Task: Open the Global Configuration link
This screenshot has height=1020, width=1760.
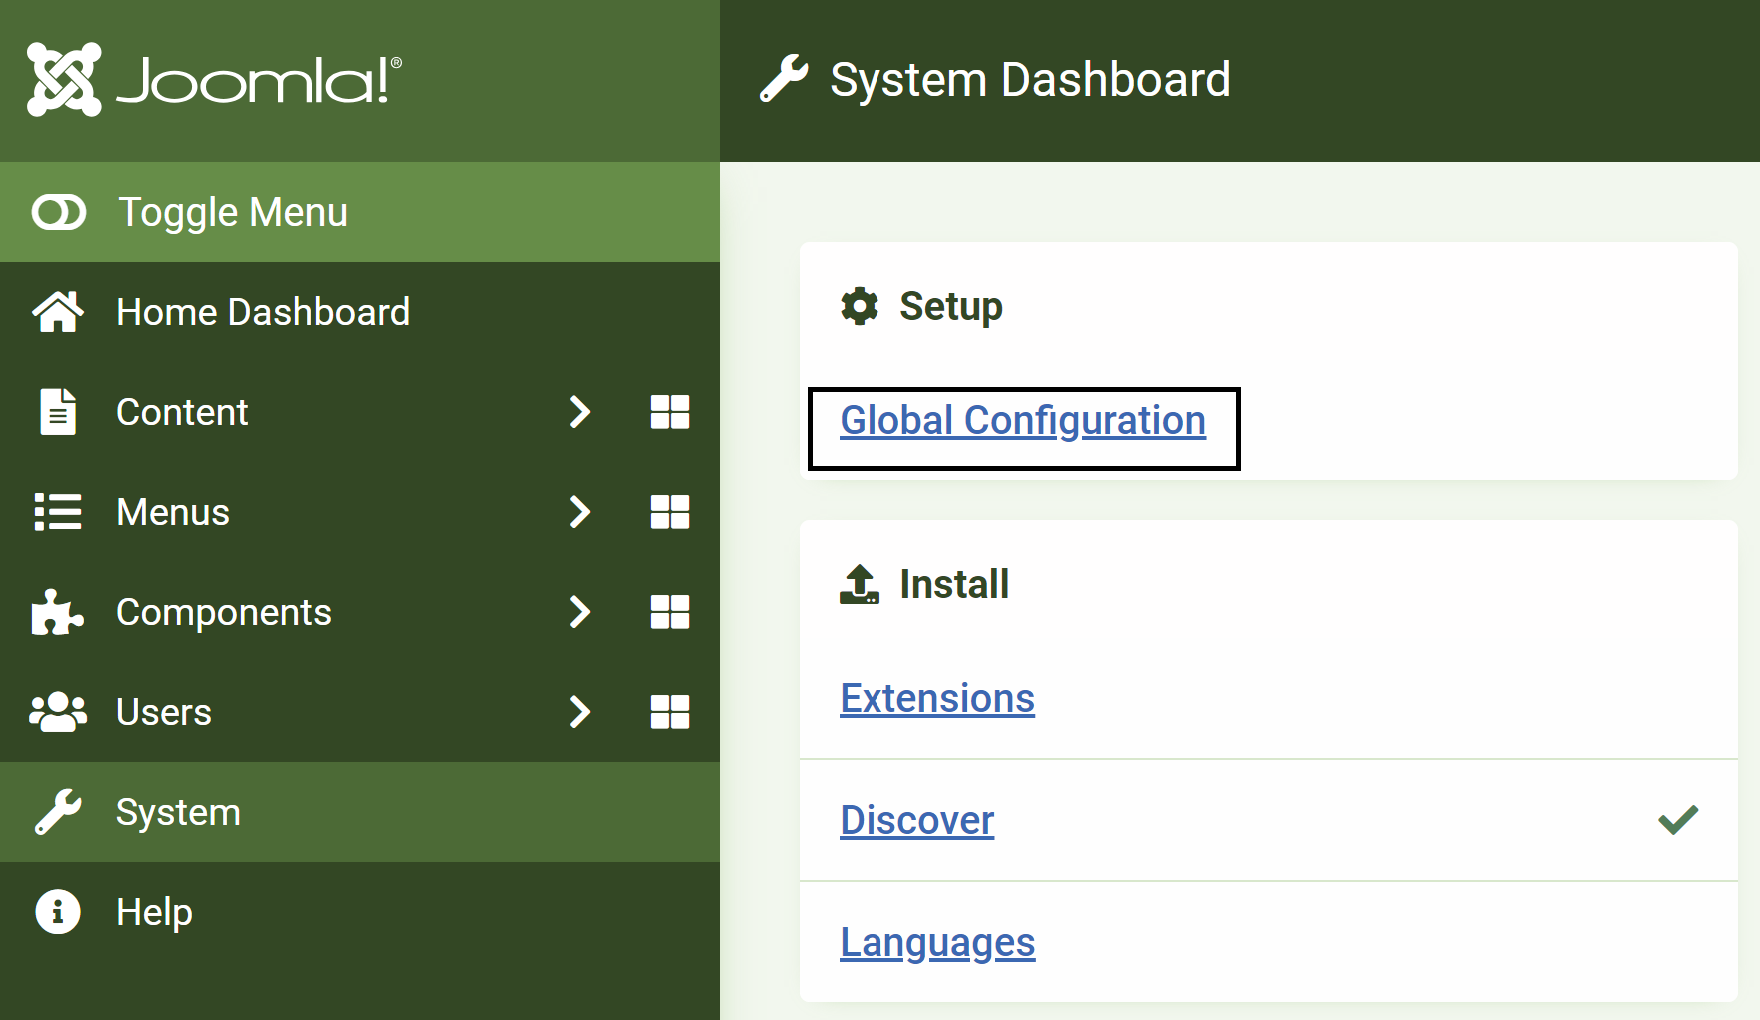Action: click(1023, 421)
